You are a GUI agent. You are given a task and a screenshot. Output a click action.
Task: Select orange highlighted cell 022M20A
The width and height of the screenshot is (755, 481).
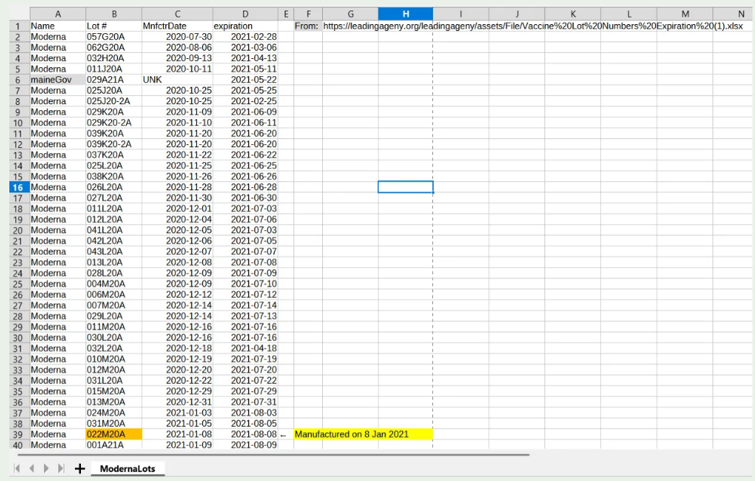113,434
